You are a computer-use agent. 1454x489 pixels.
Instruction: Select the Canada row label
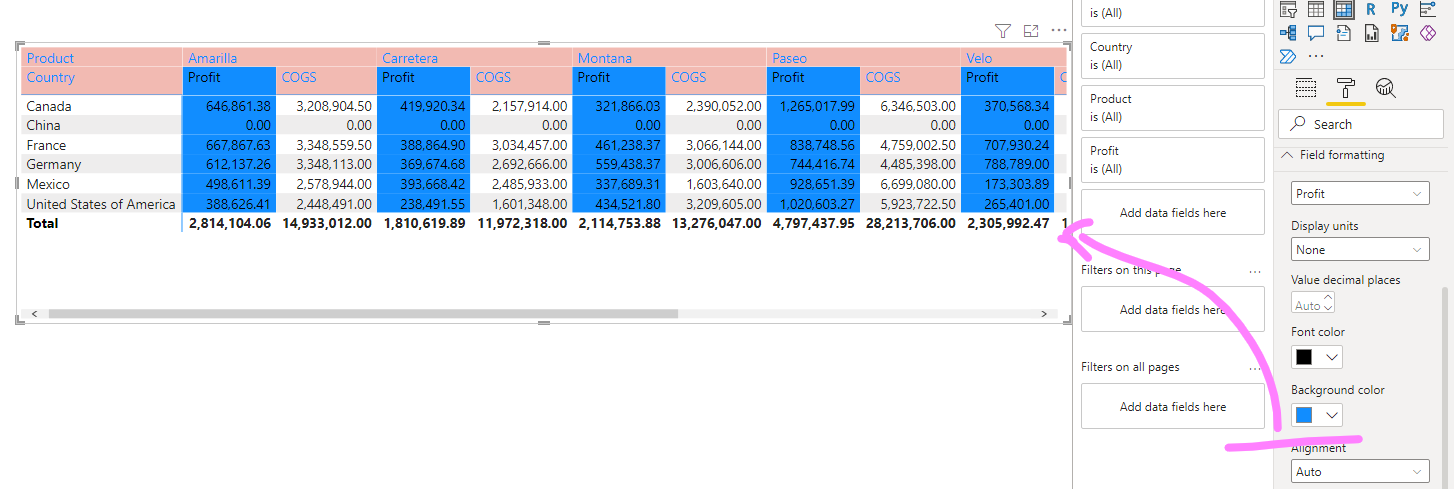coord(49,106)
